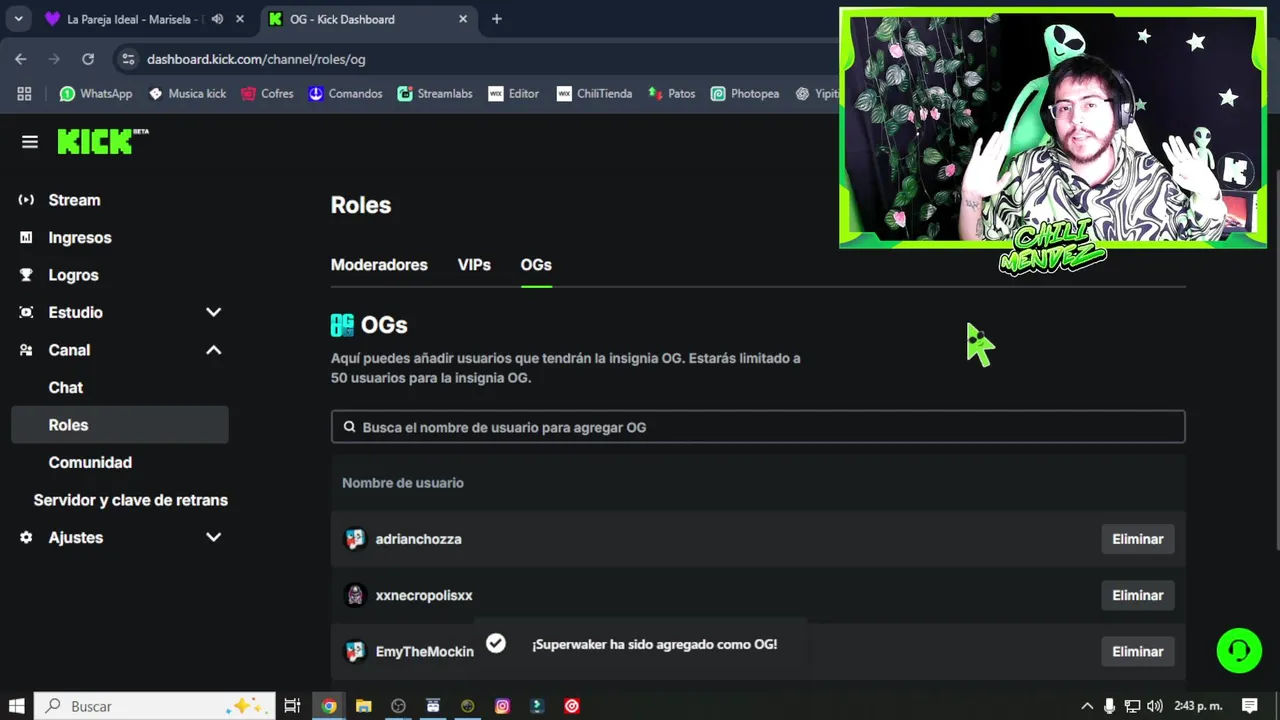Open the Streamlabs bookmark
Screen dimensions: 1280x720
tap(435, 93)
